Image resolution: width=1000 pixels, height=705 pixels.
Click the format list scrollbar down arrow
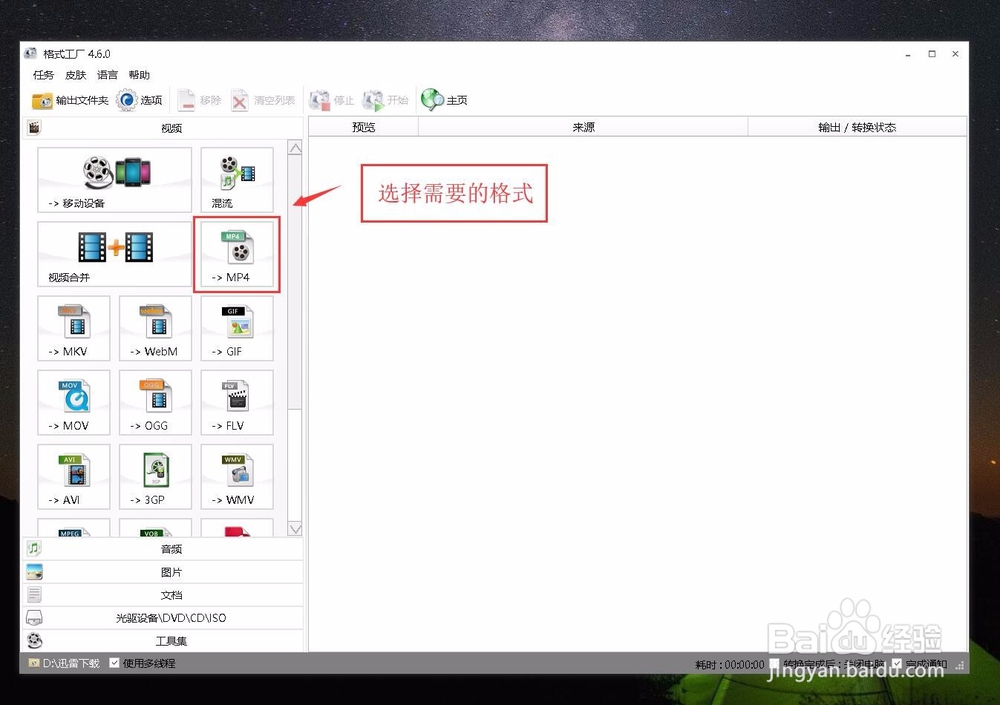coord(295,528)
